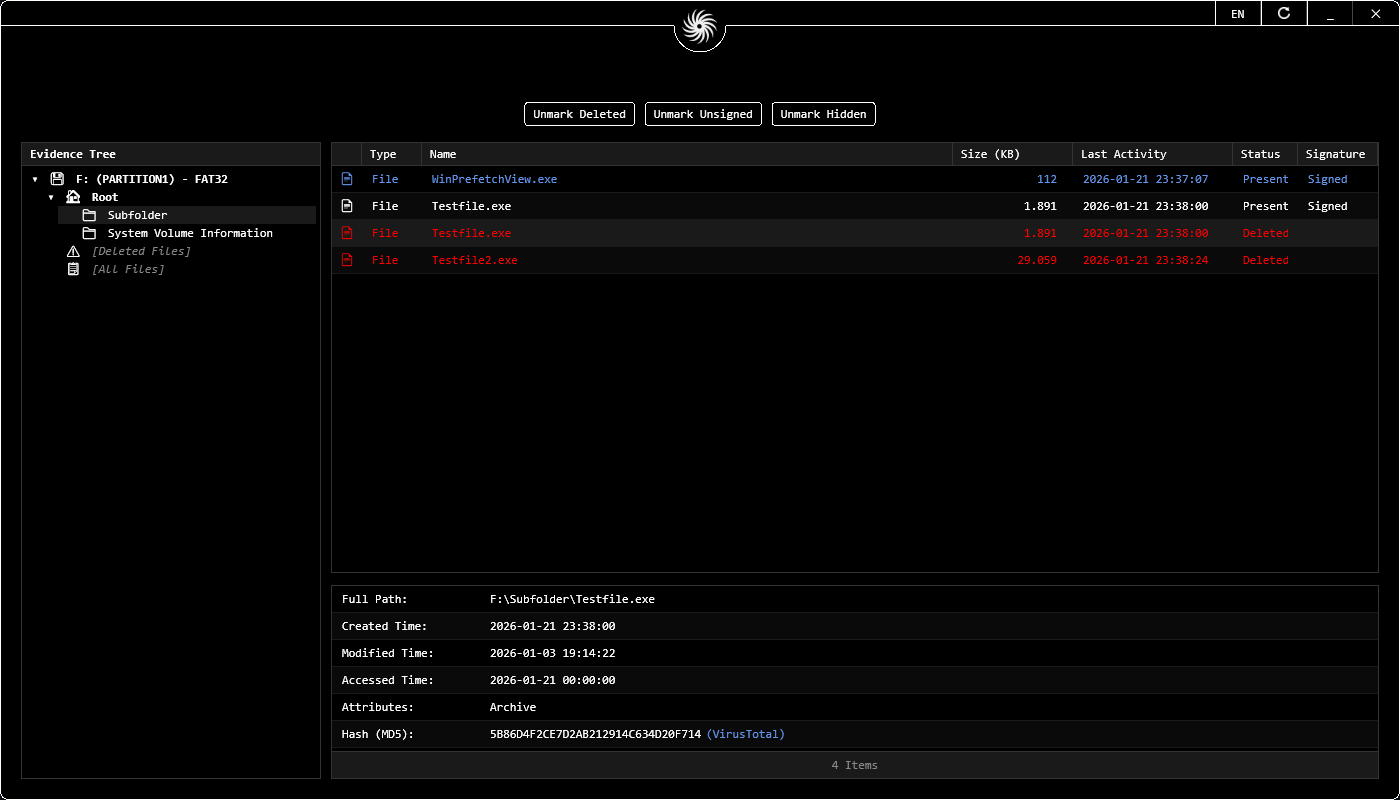The image size is (1400, 800).
Task: Select the house icon next to Root
Action: click(73, 196)
